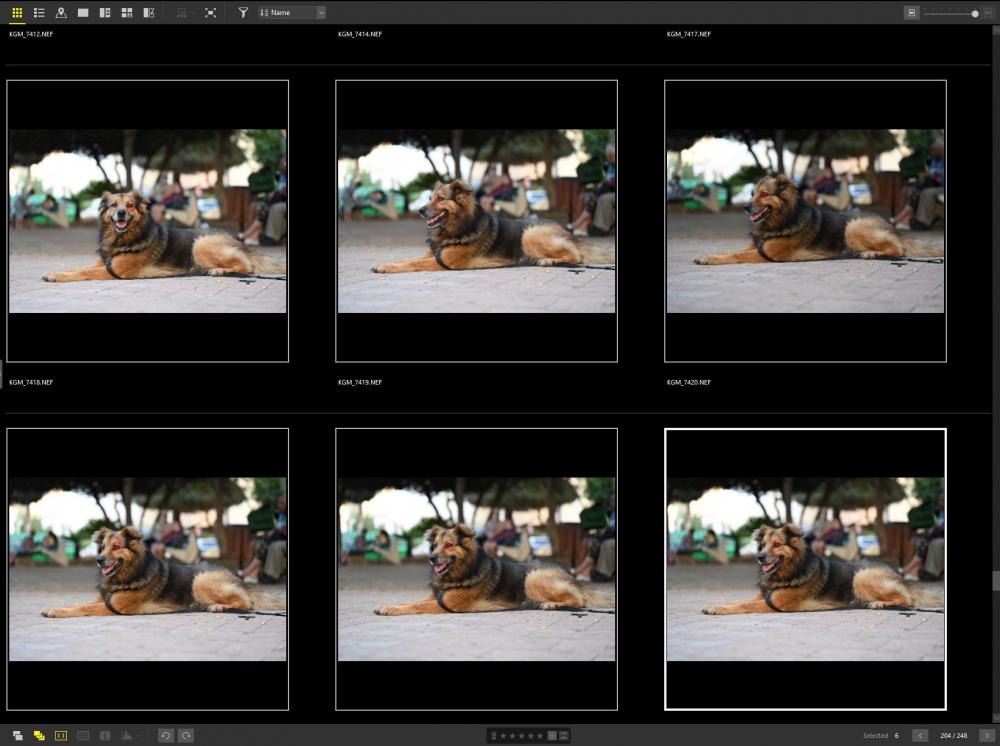
Task: Click the KGM_7419.NEF file name label
Action: coord(360,383)
